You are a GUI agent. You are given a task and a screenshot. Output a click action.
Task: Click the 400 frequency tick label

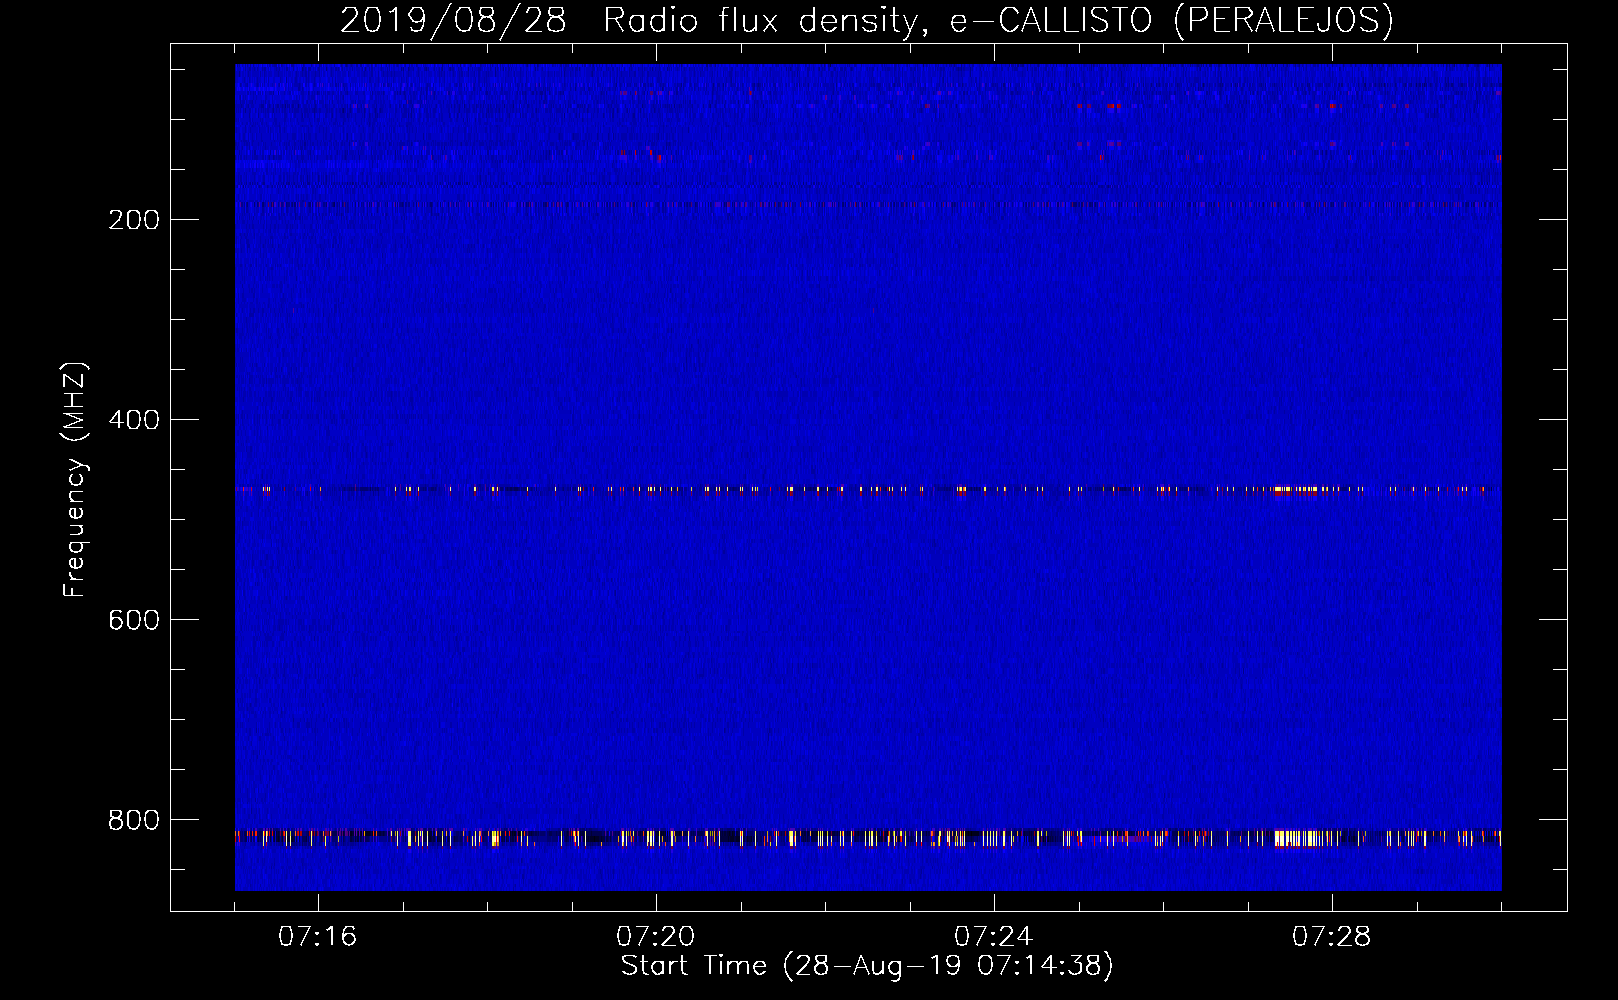134,420
